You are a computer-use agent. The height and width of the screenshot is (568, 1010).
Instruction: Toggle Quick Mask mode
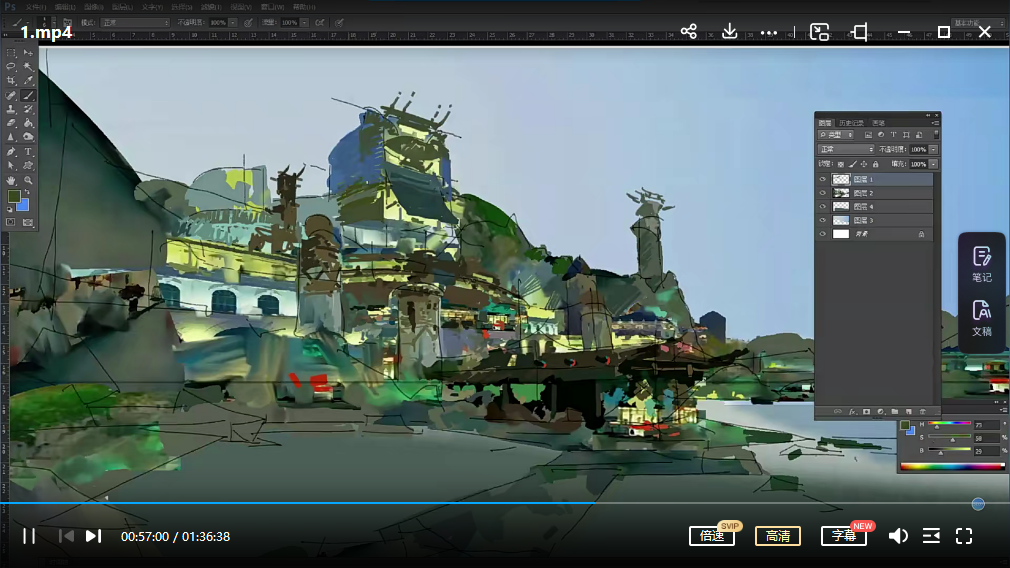(11, 222)
